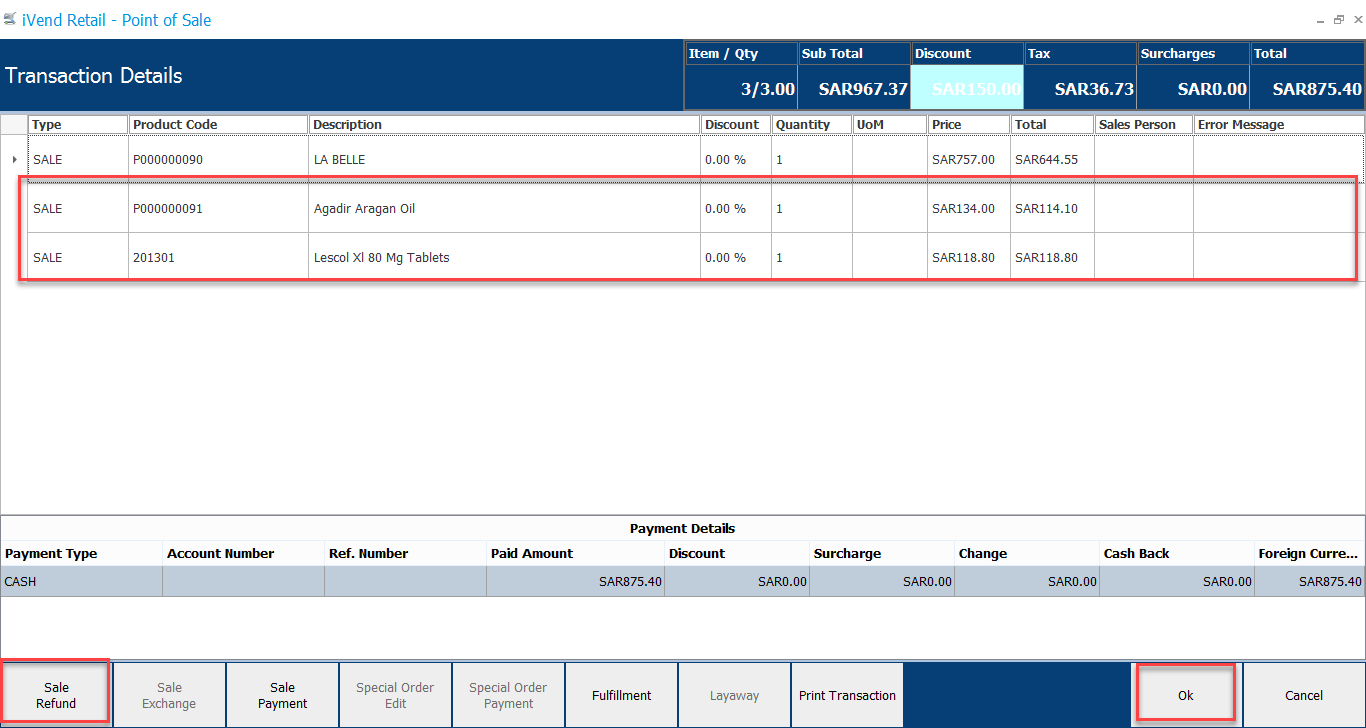Click Print Transaction button

(x=847, y=695)
